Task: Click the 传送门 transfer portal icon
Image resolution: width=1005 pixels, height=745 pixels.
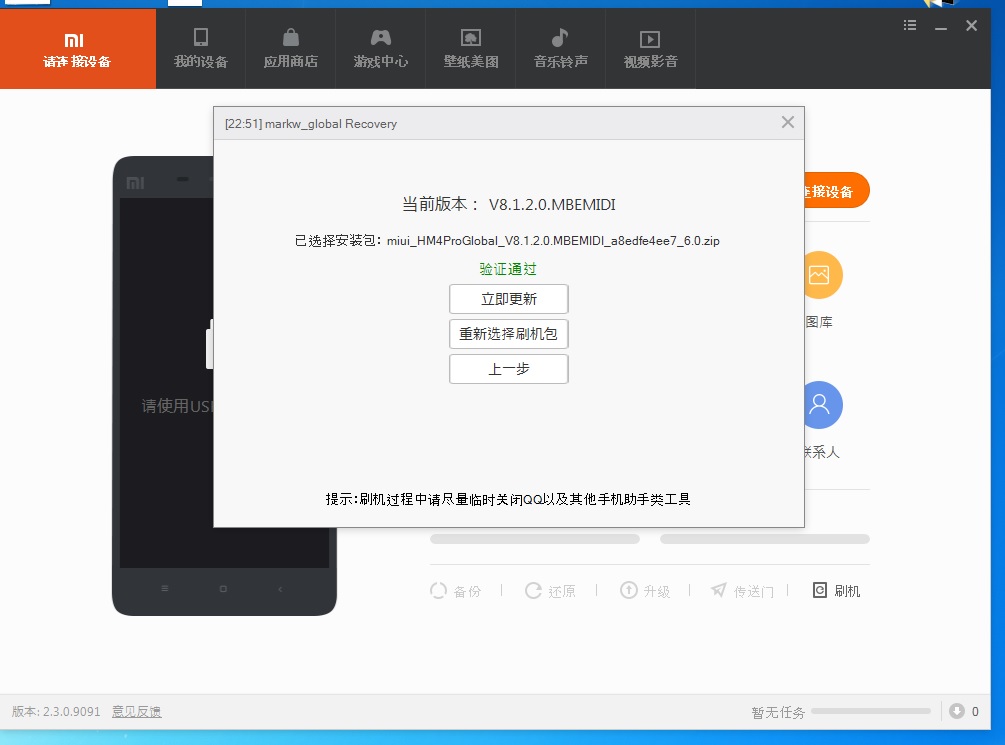Action: tap(719, 591)
